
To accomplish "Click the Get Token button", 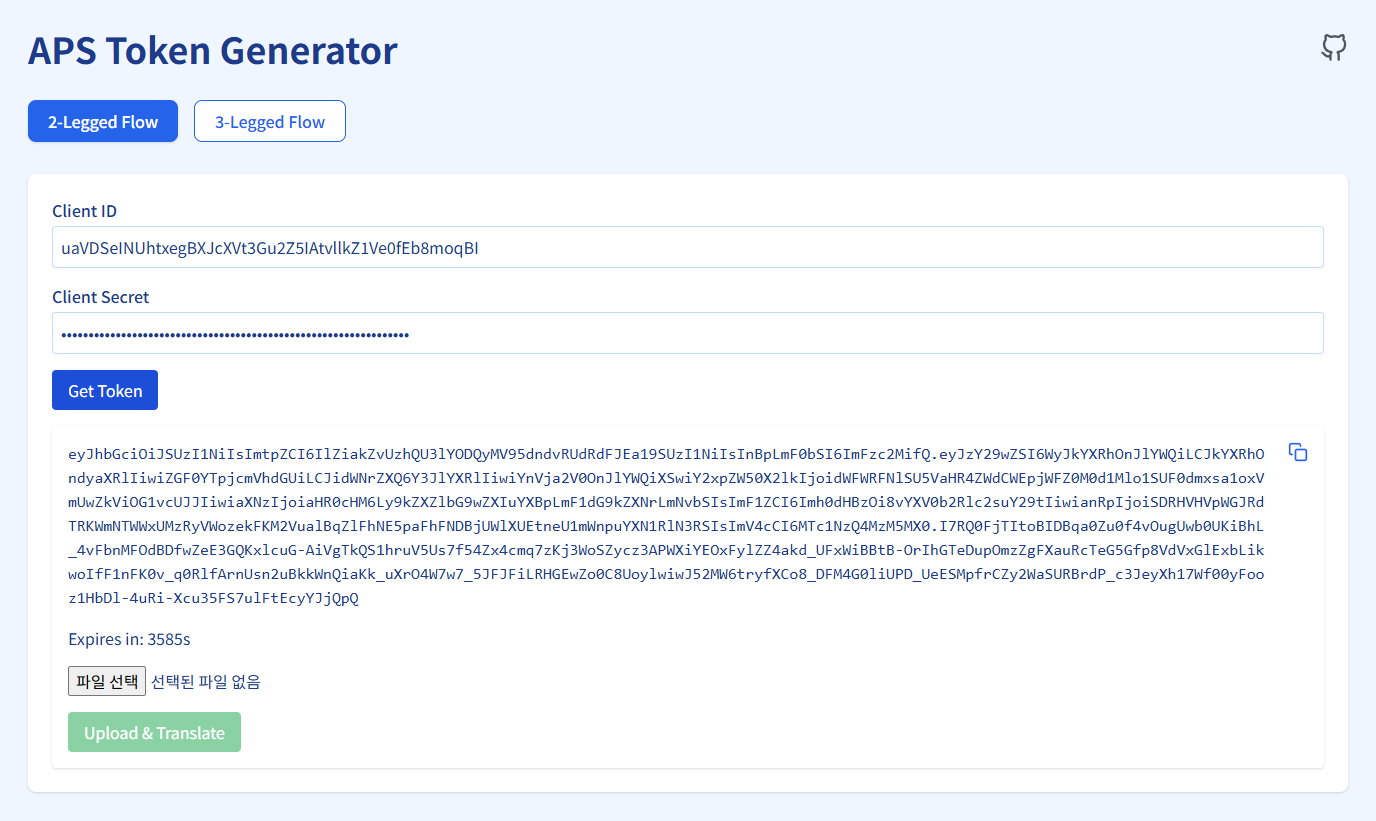I will point(105,390).
